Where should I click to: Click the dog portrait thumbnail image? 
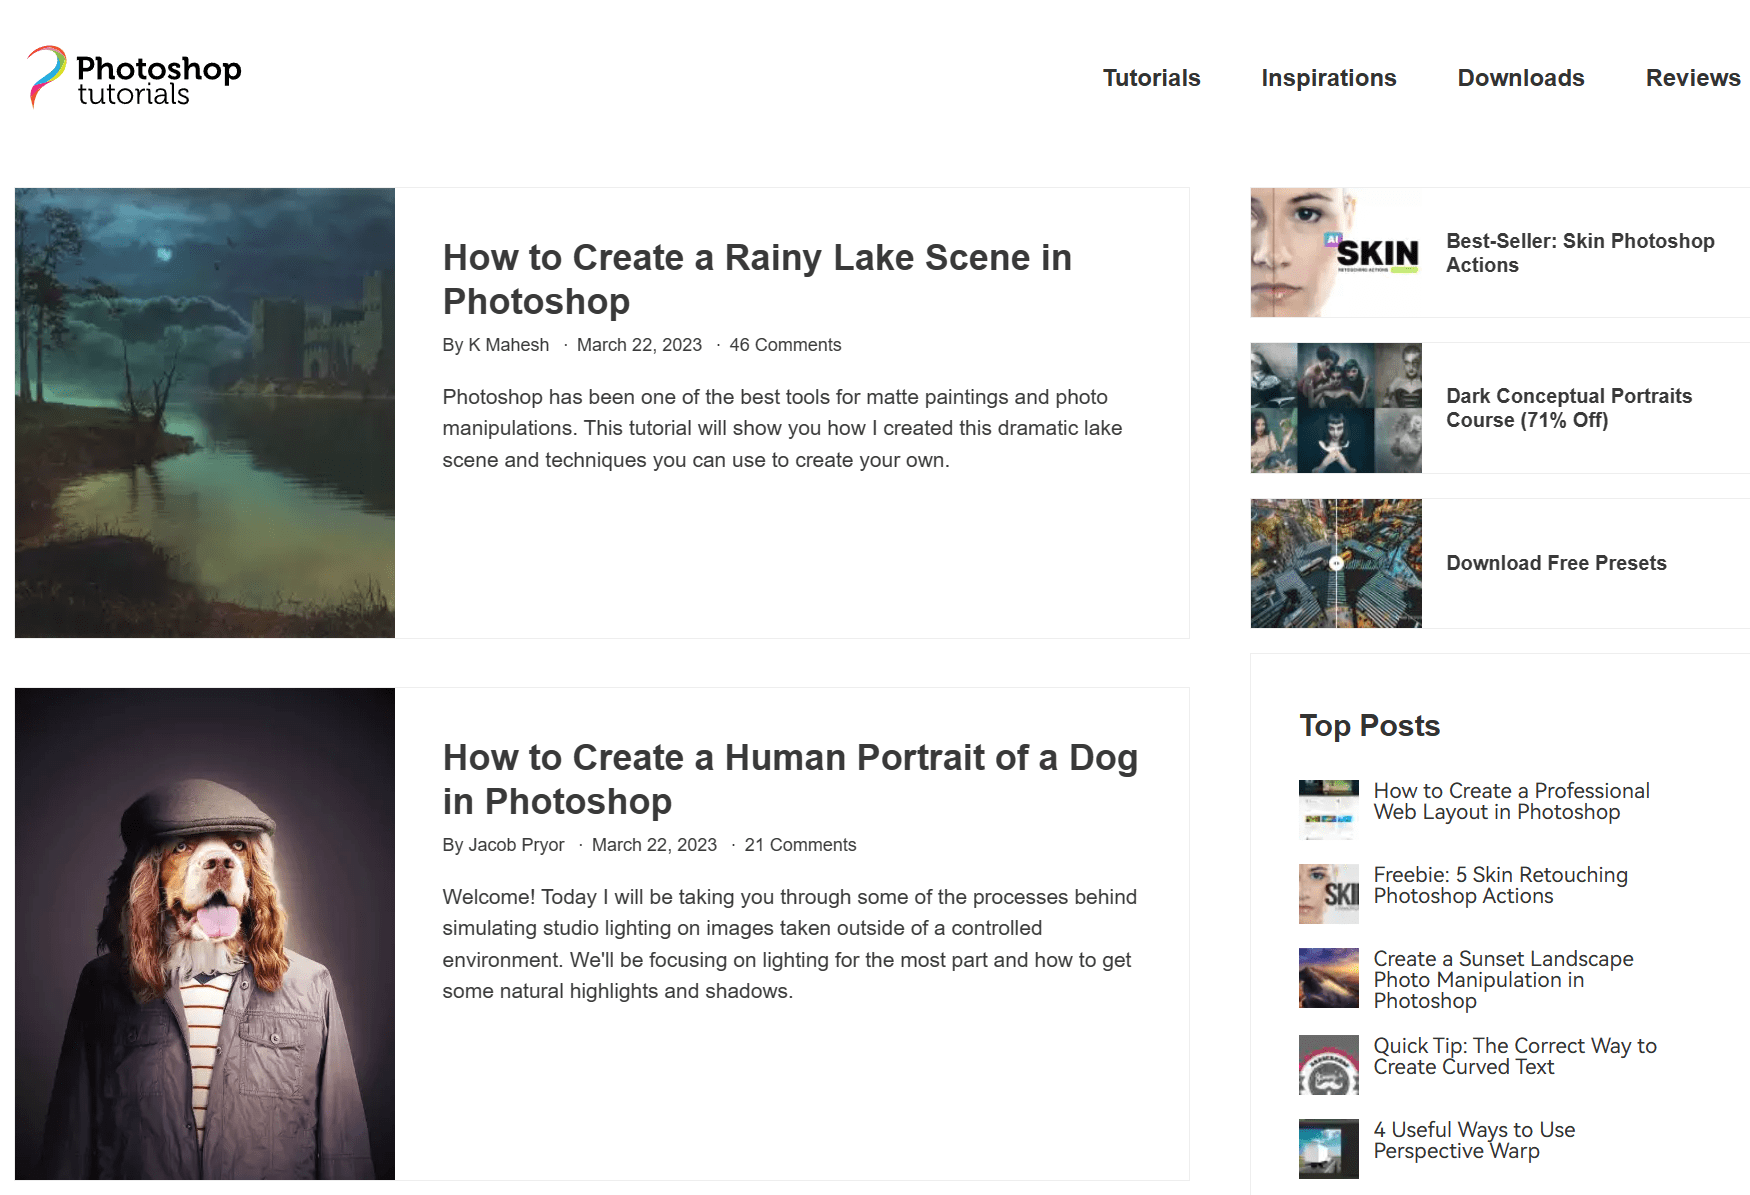205,933
